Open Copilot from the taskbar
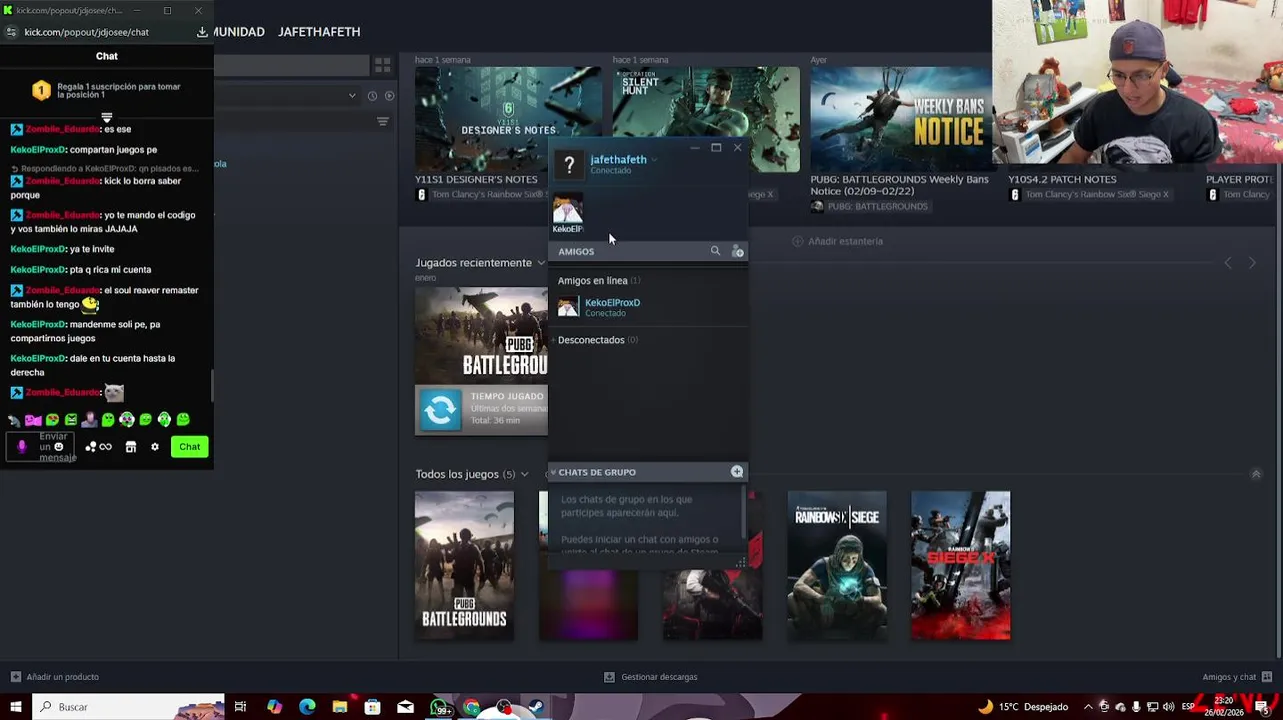Image resolution: width=1283 pixels, height=720 pixels. 274,707
